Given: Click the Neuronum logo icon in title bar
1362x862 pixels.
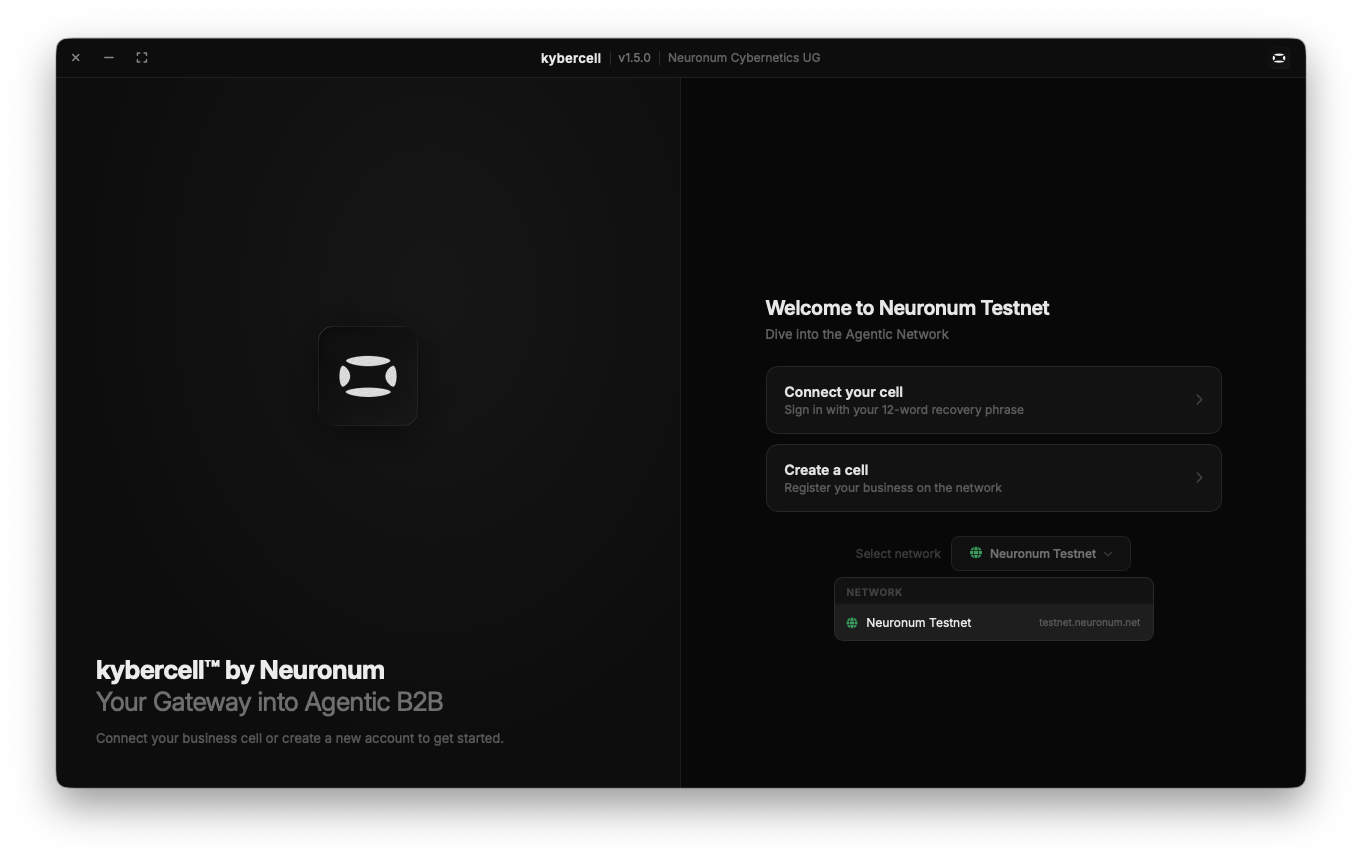Looking at the screenshot, I should tap(1278, 58).
